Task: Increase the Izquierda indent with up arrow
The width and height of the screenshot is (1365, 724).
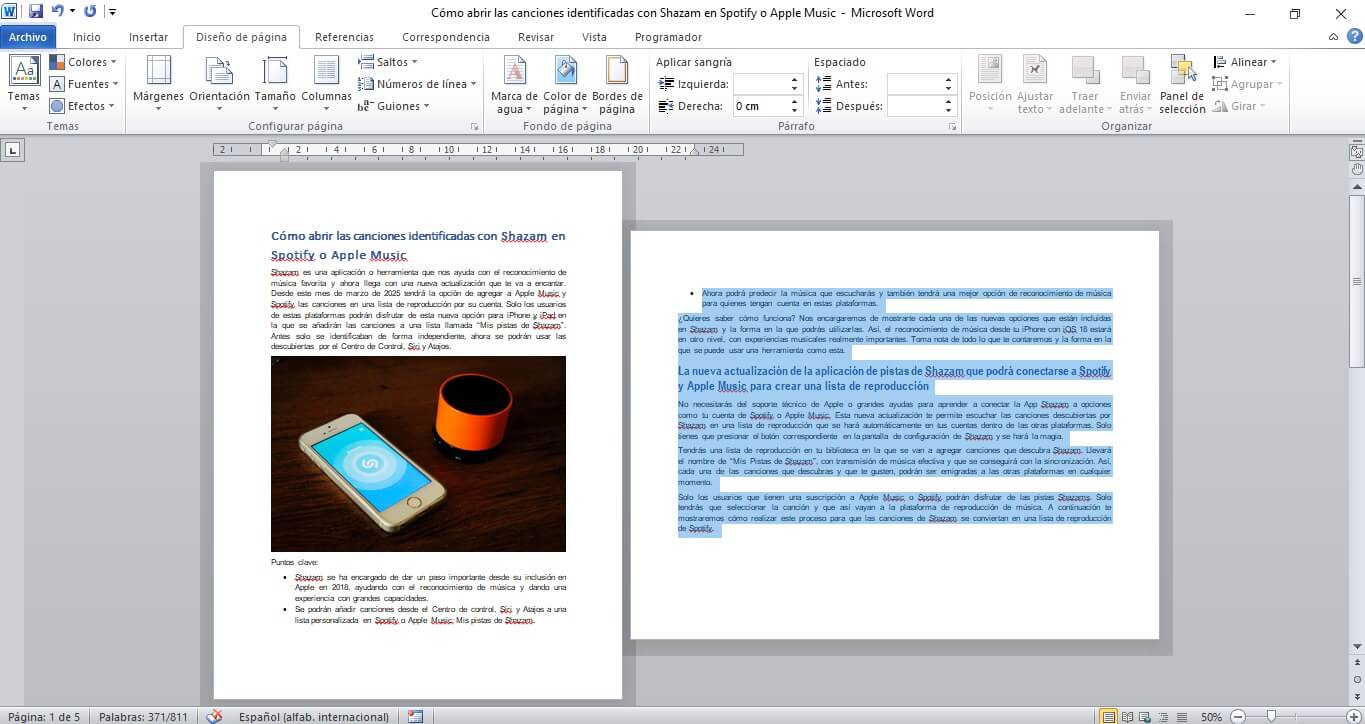Action: pos(796,80)
